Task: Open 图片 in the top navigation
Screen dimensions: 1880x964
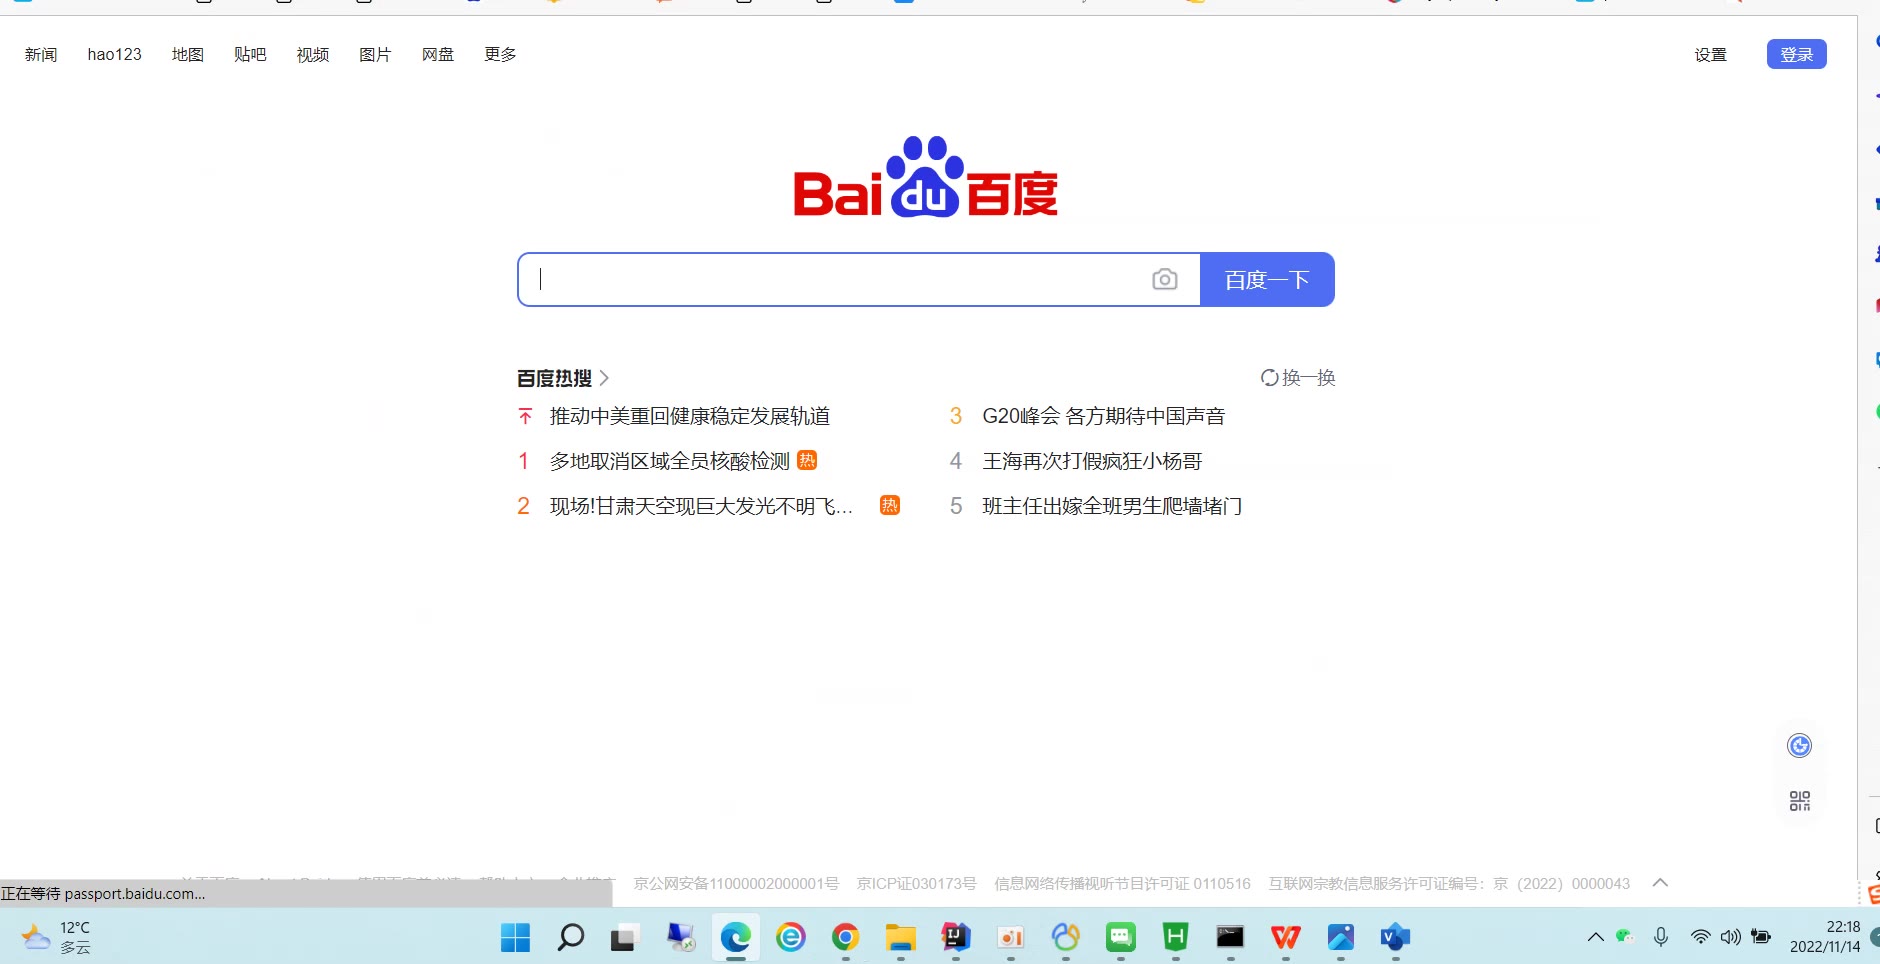Action: pyautogui.click(x=375, y=54)
